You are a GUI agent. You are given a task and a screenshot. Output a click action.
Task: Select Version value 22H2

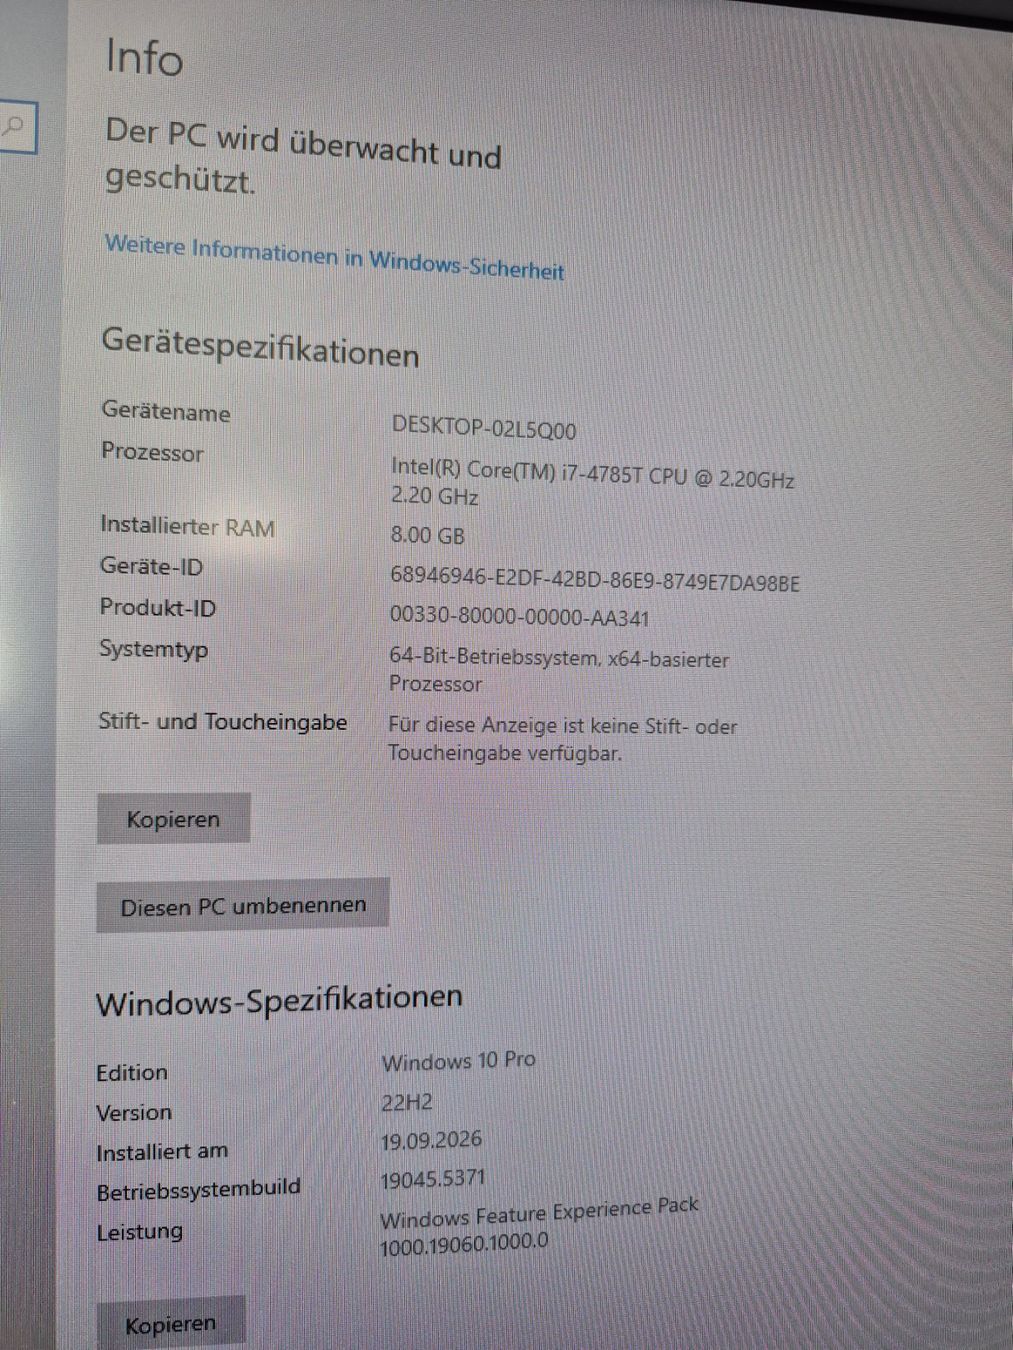pos(406,1103)
